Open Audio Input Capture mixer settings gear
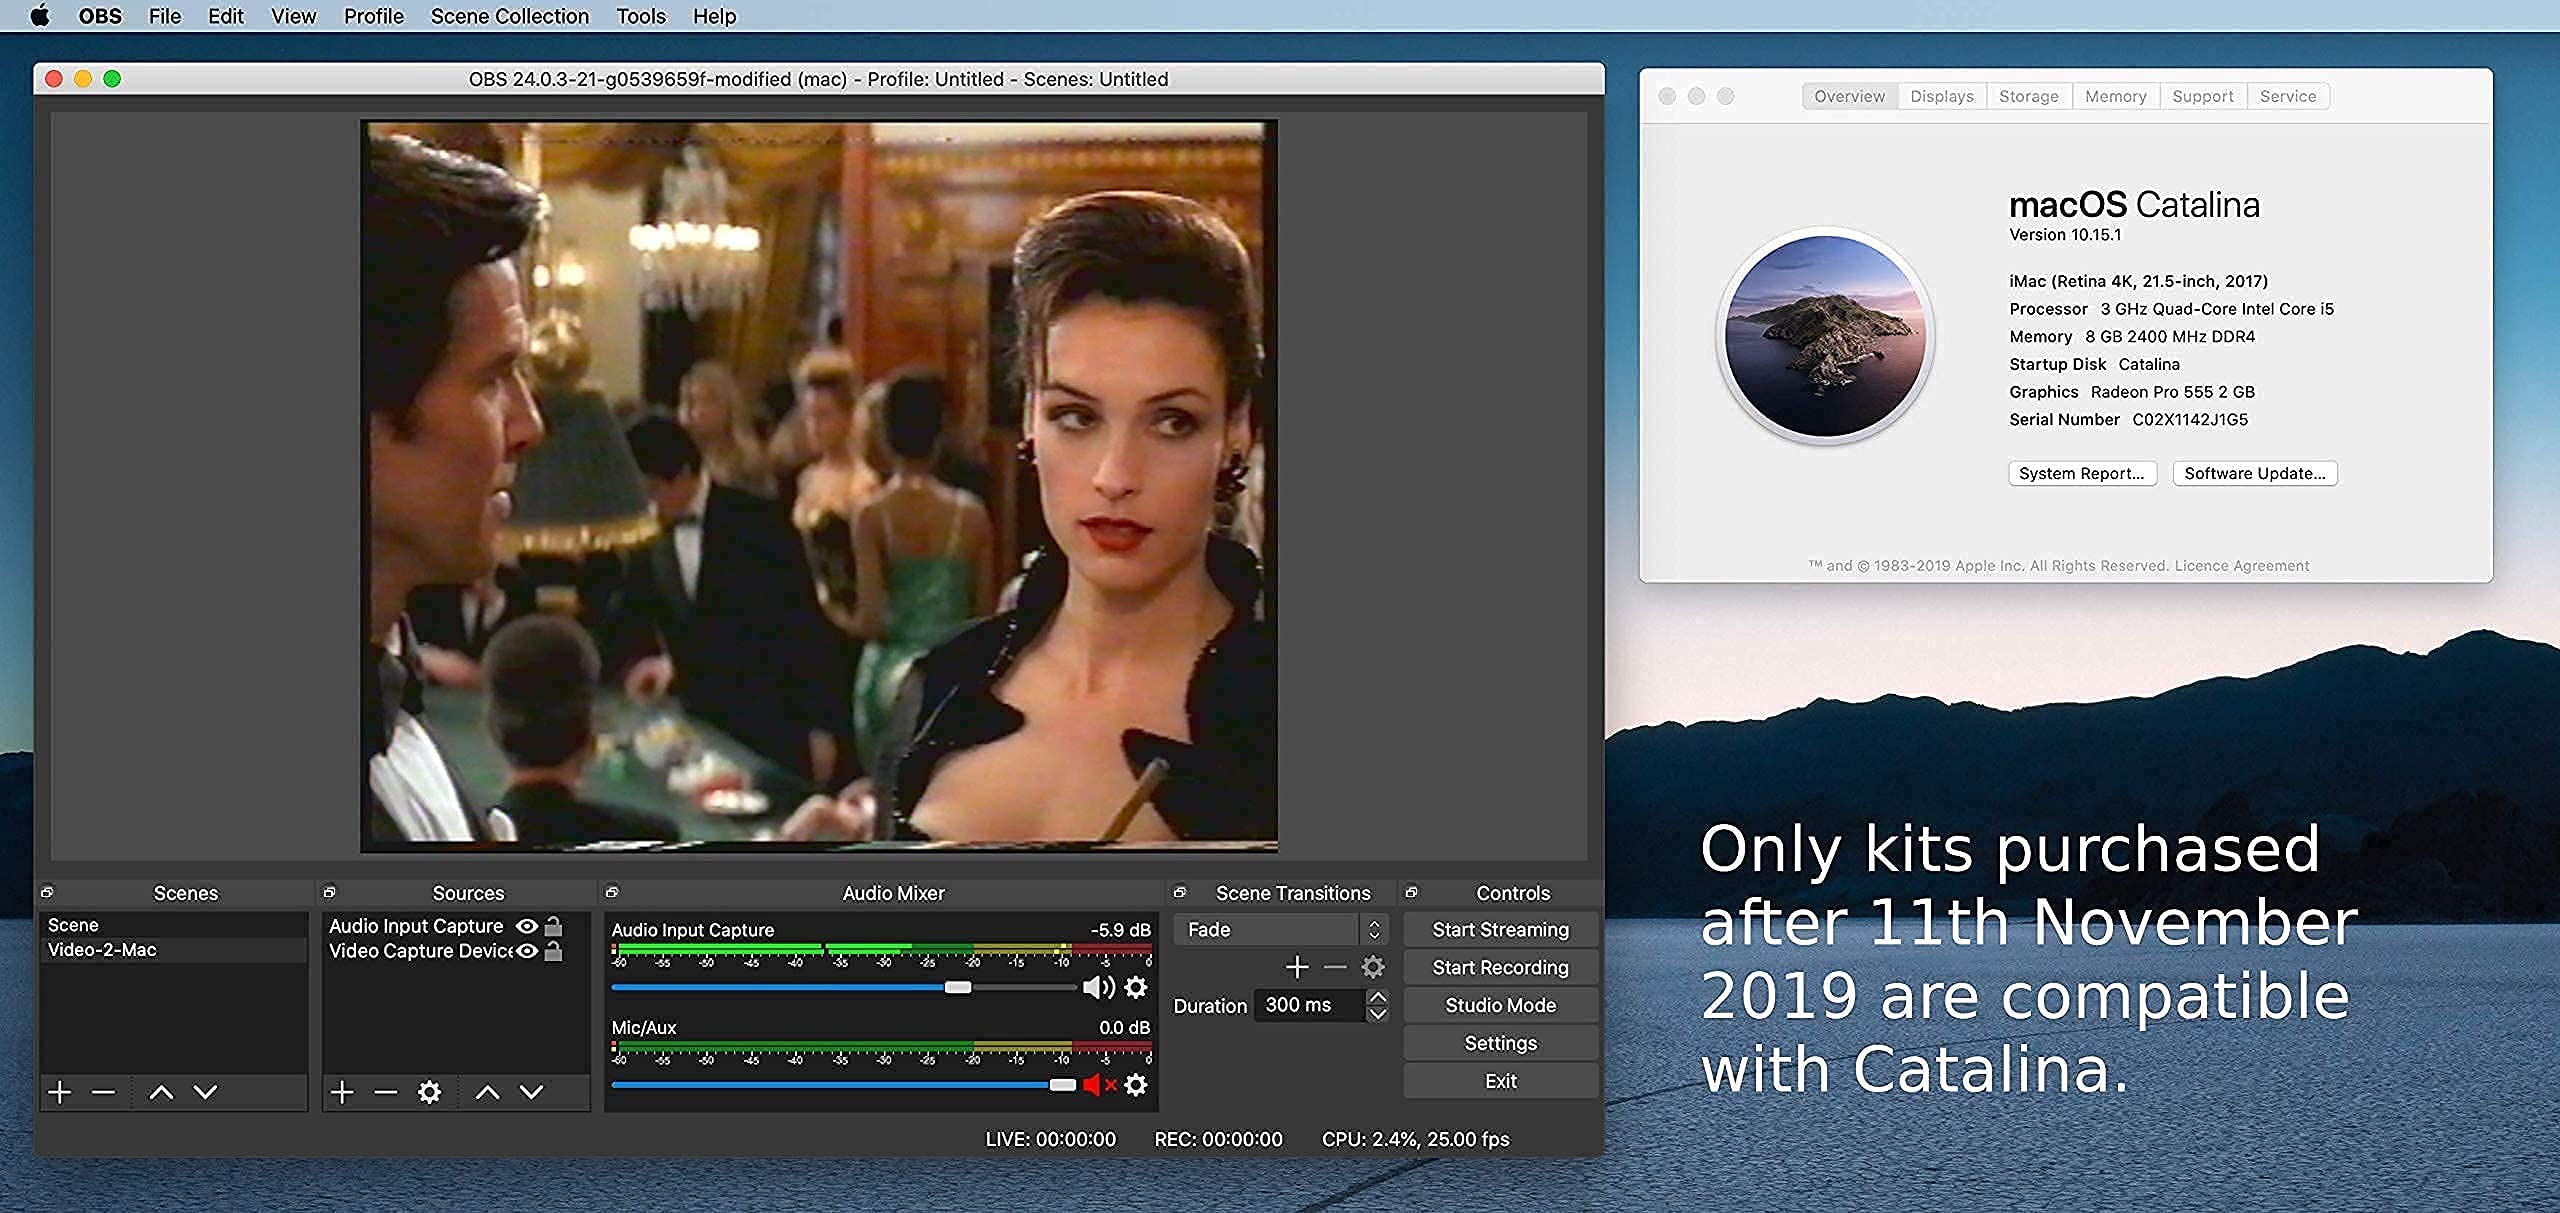The image size is (2560, 1213). [x=1136, y=988]
